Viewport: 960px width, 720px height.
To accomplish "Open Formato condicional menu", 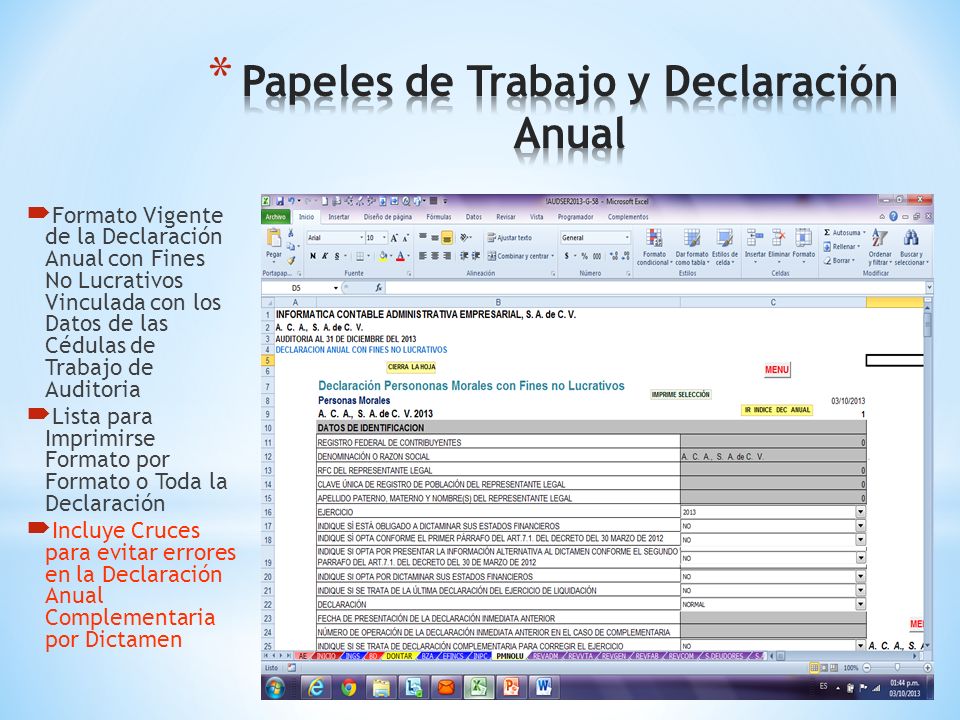I will click(x=654, y=247).
